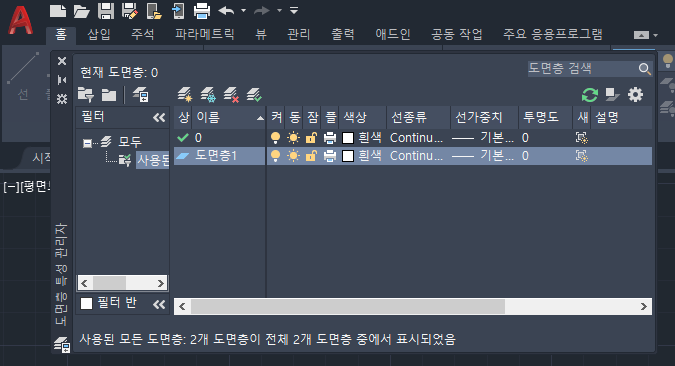Click the 투명도 column header
Image resolution: width=675 pixels, height=366 pixels.
545,118
